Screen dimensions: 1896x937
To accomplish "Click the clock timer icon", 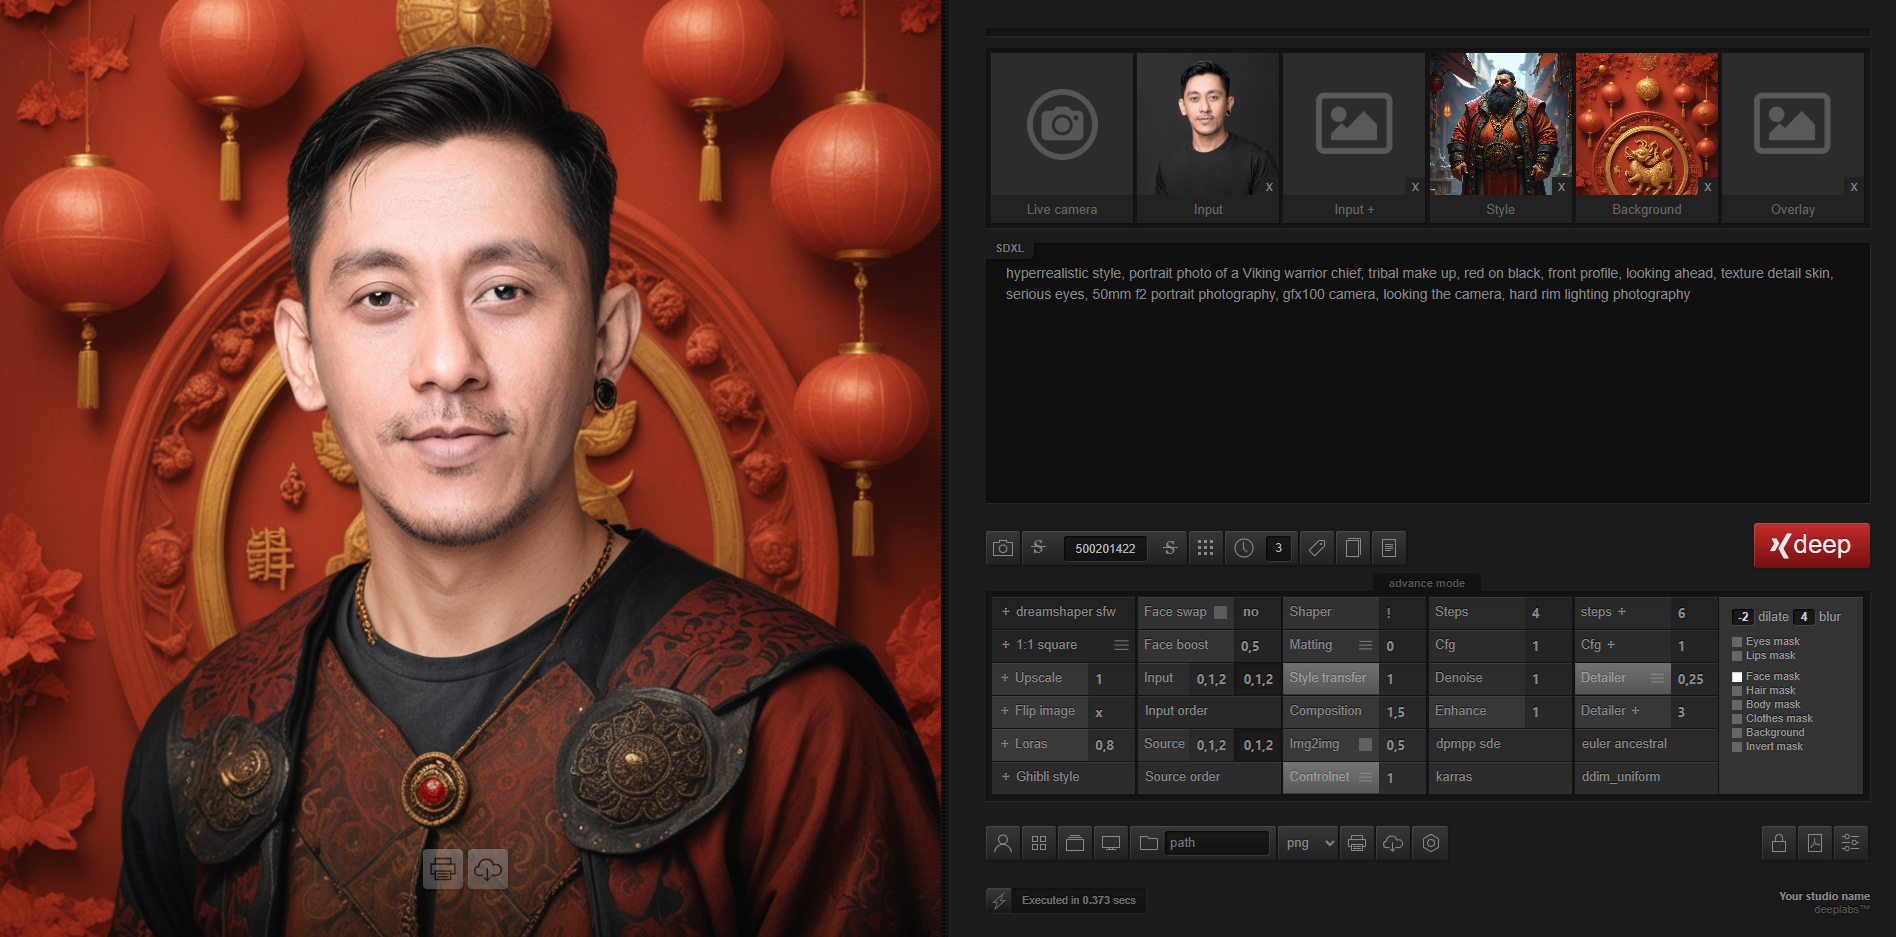I will [1244, 548].
